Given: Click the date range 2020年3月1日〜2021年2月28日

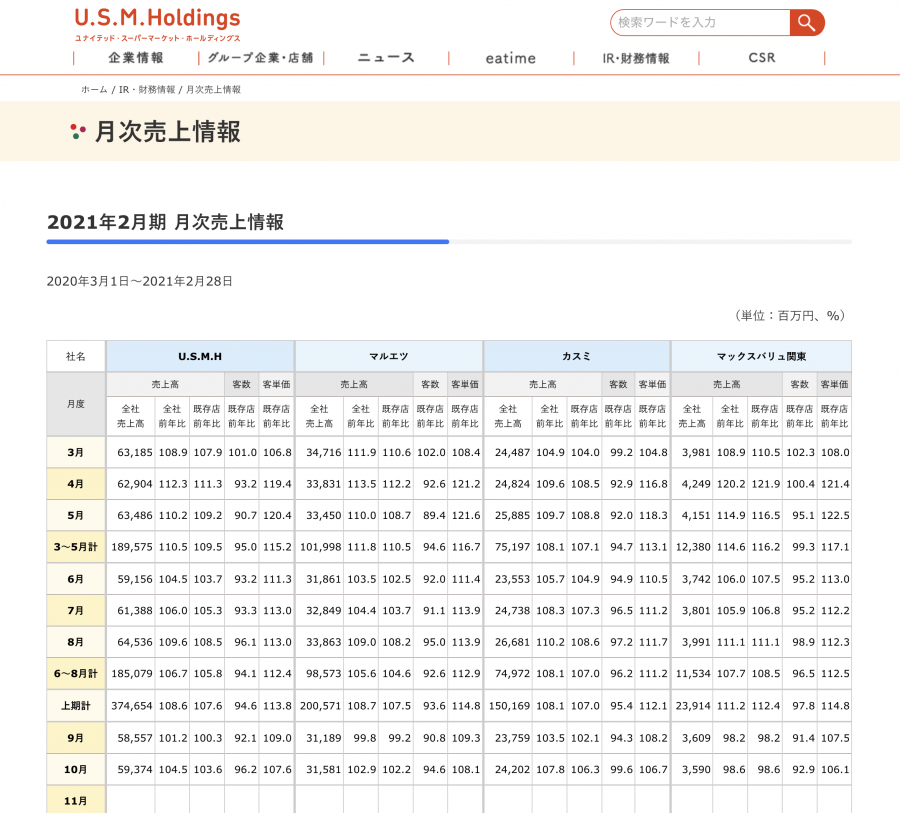Looking at the screenshot, I should click(139, 281).
